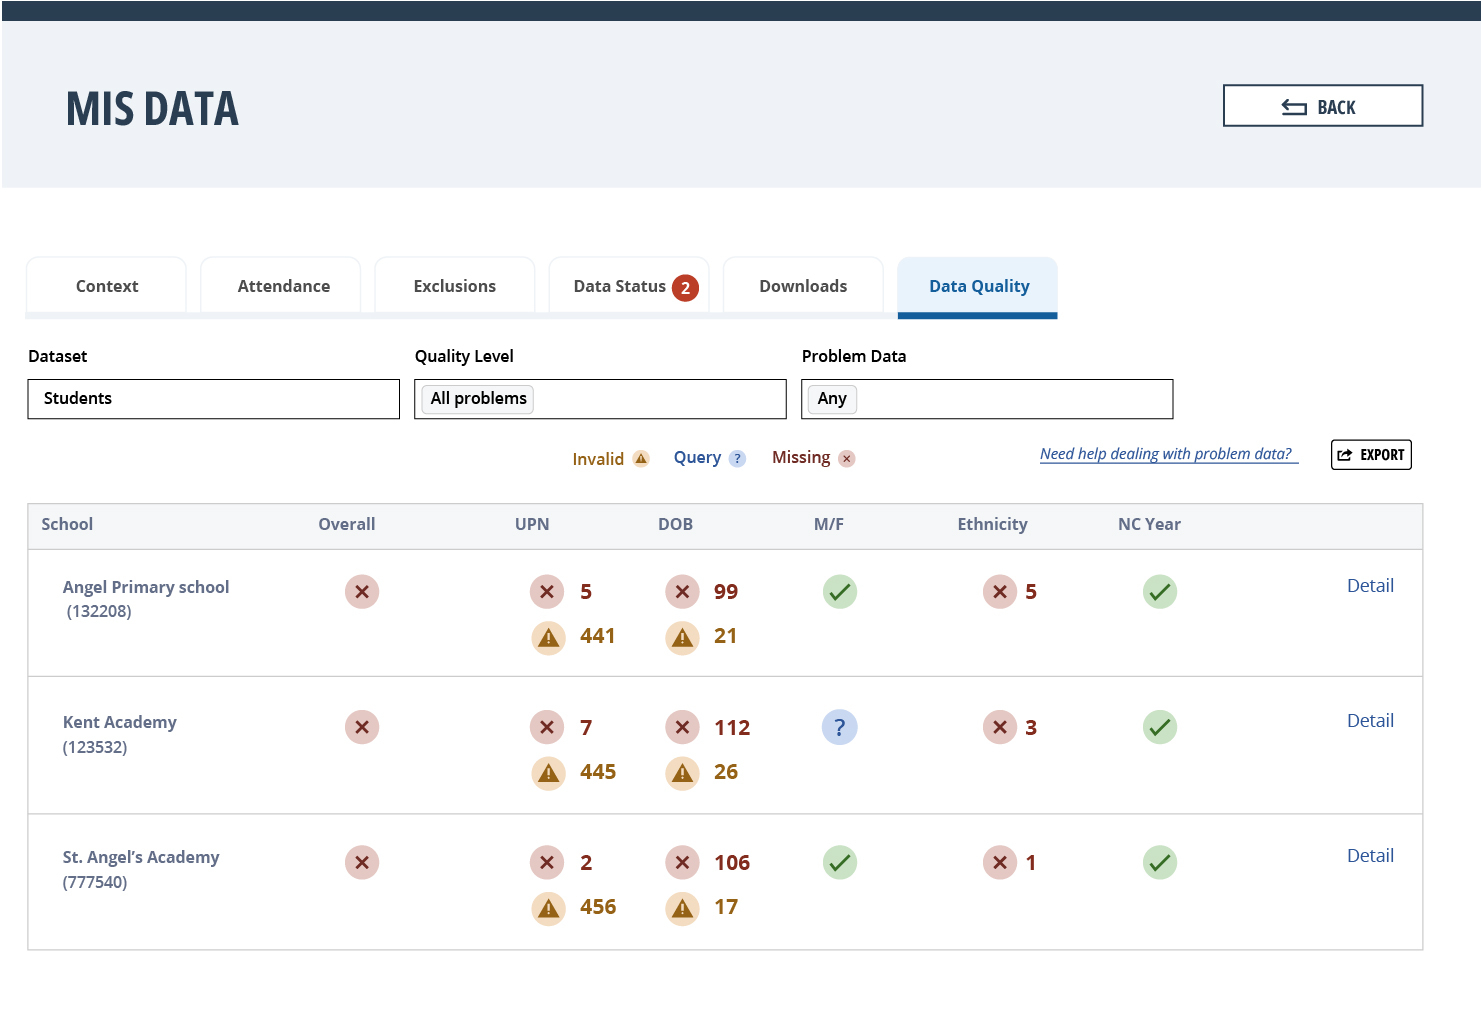Image resolution: width=1482 pixels, height=1032 pixels.
Task: Sort by the School column header
Action: [67, 524]
